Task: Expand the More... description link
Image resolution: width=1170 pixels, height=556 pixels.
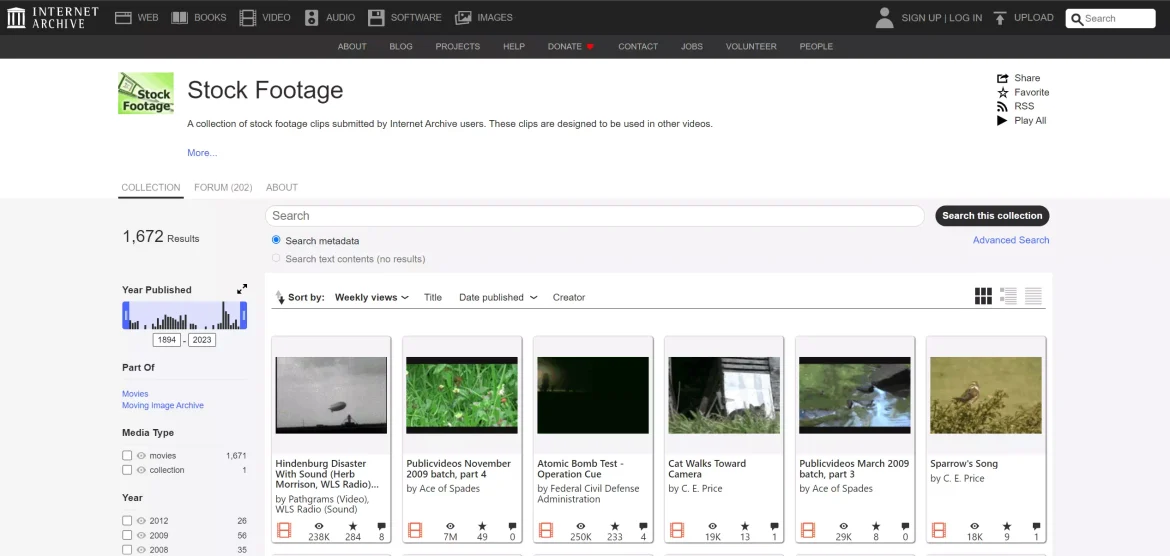Action: 202,152
